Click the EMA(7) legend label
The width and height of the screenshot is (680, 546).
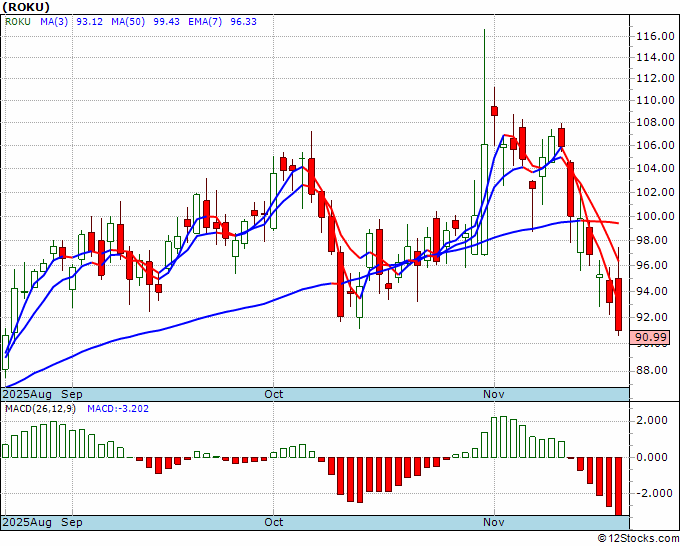point(205,22)
